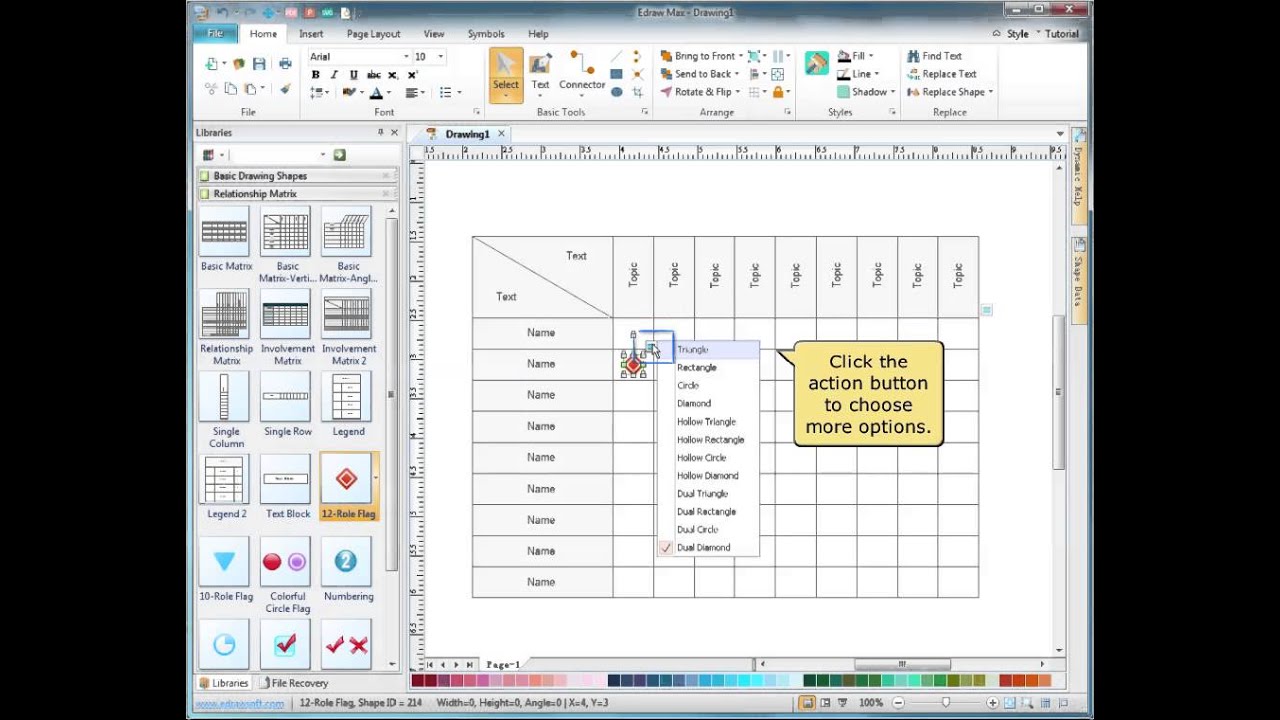Toggle Bold formatting
1280x720 pixels.
[x=316, y=75]
